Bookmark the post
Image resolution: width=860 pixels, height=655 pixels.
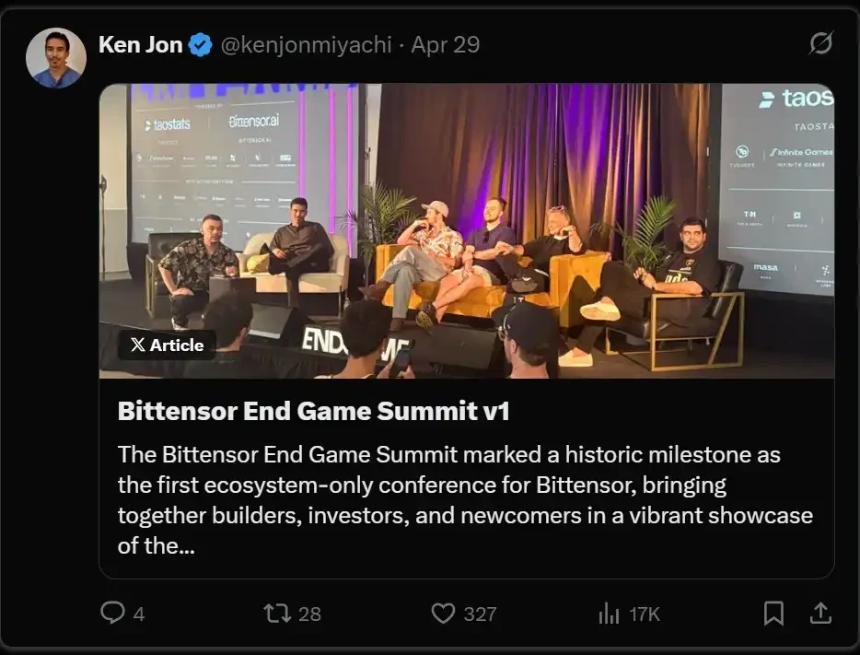773,612
